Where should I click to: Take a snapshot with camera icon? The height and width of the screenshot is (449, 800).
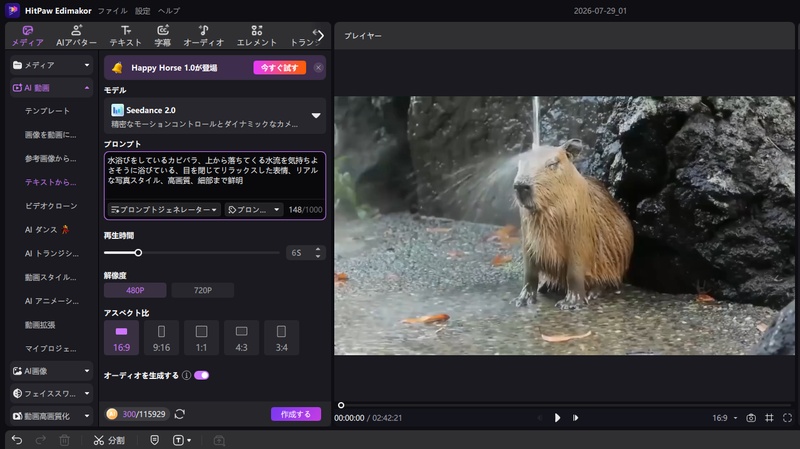click(x=751, y=418)
